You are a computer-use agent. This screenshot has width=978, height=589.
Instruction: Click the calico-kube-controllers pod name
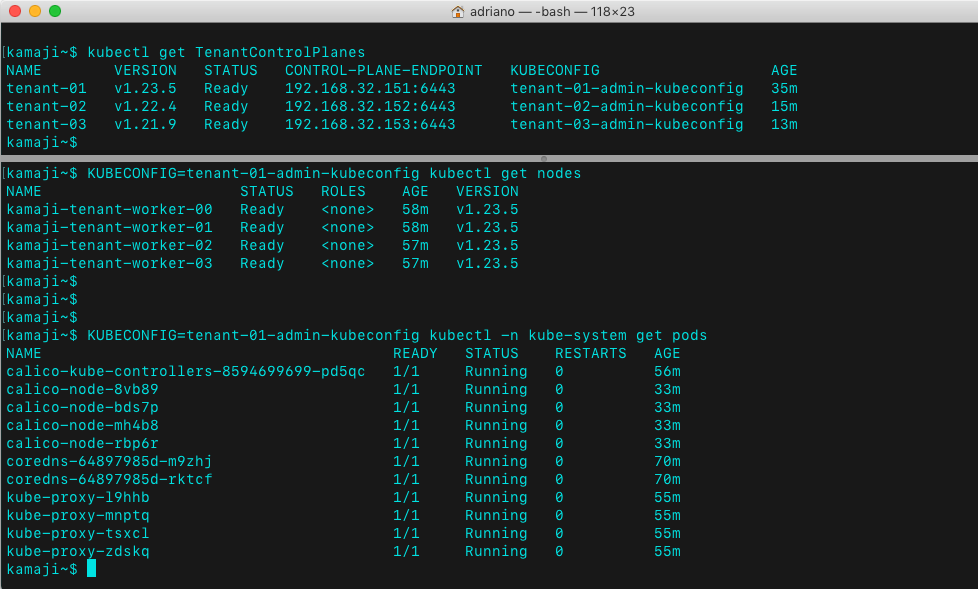185,372
